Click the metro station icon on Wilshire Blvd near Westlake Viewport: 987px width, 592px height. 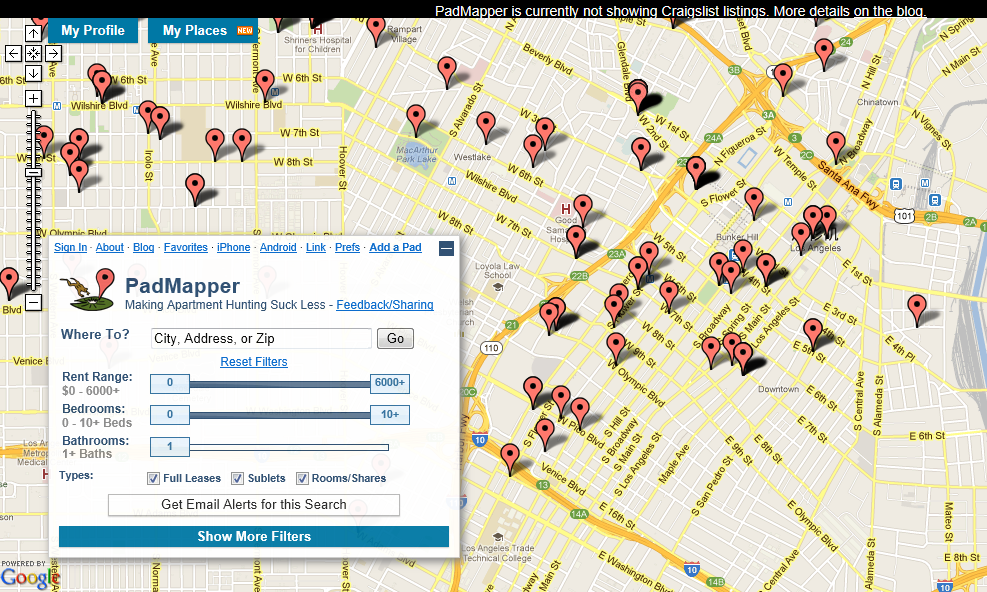pos(451,181)
